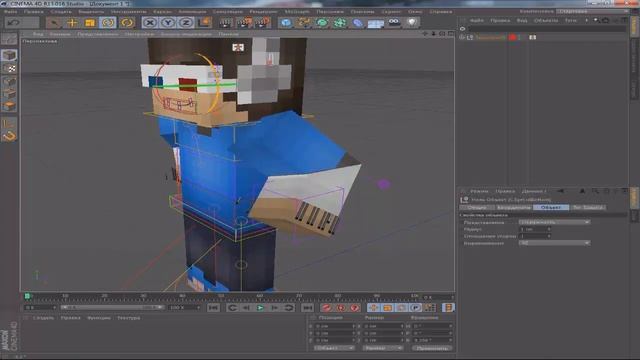640x360 pixels.
Task: Jump to end of animation
Action: click(307, 308)
